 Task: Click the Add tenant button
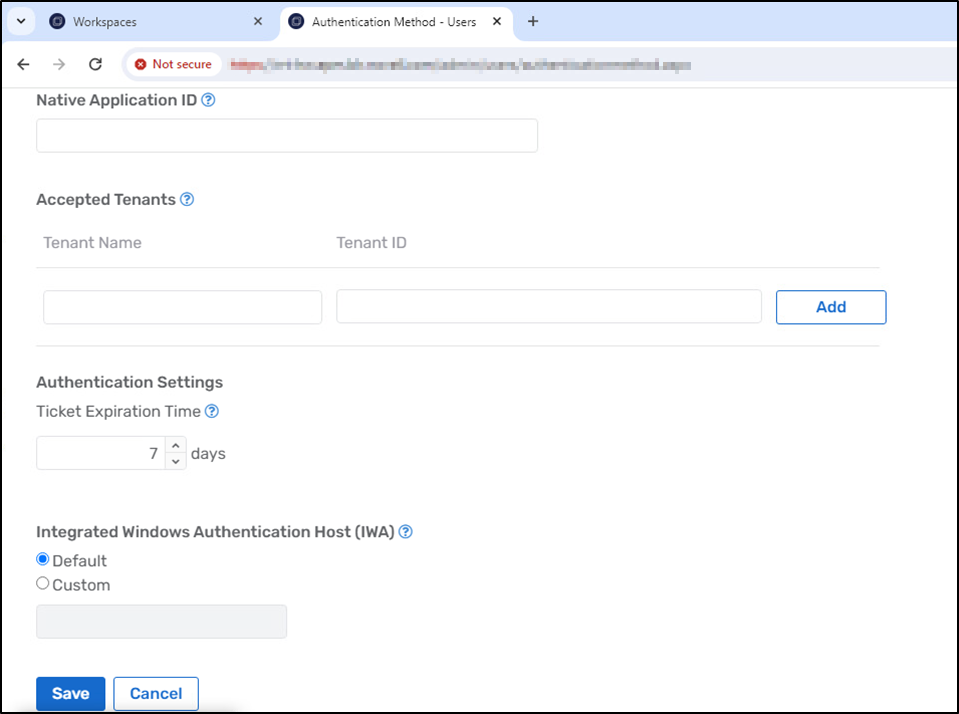[x=831, y=307]
